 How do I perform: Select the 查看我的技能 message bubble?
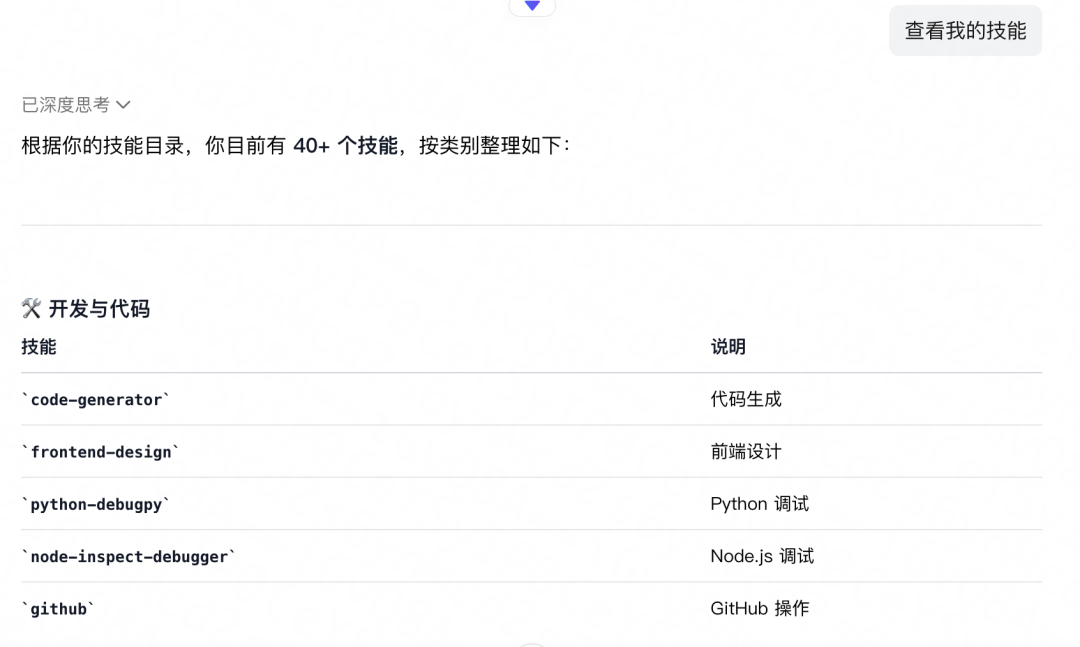click(x=965, y=30)
